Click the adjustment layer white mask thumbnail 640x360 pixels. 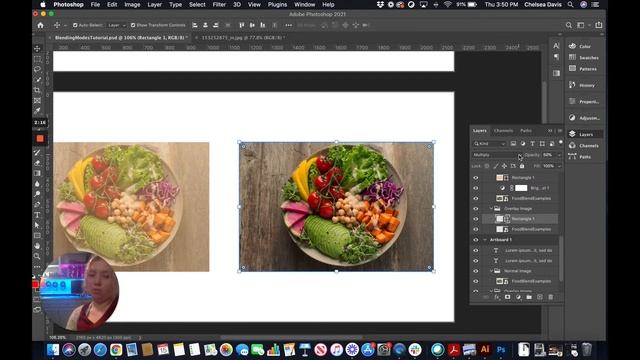coord(521,188)
